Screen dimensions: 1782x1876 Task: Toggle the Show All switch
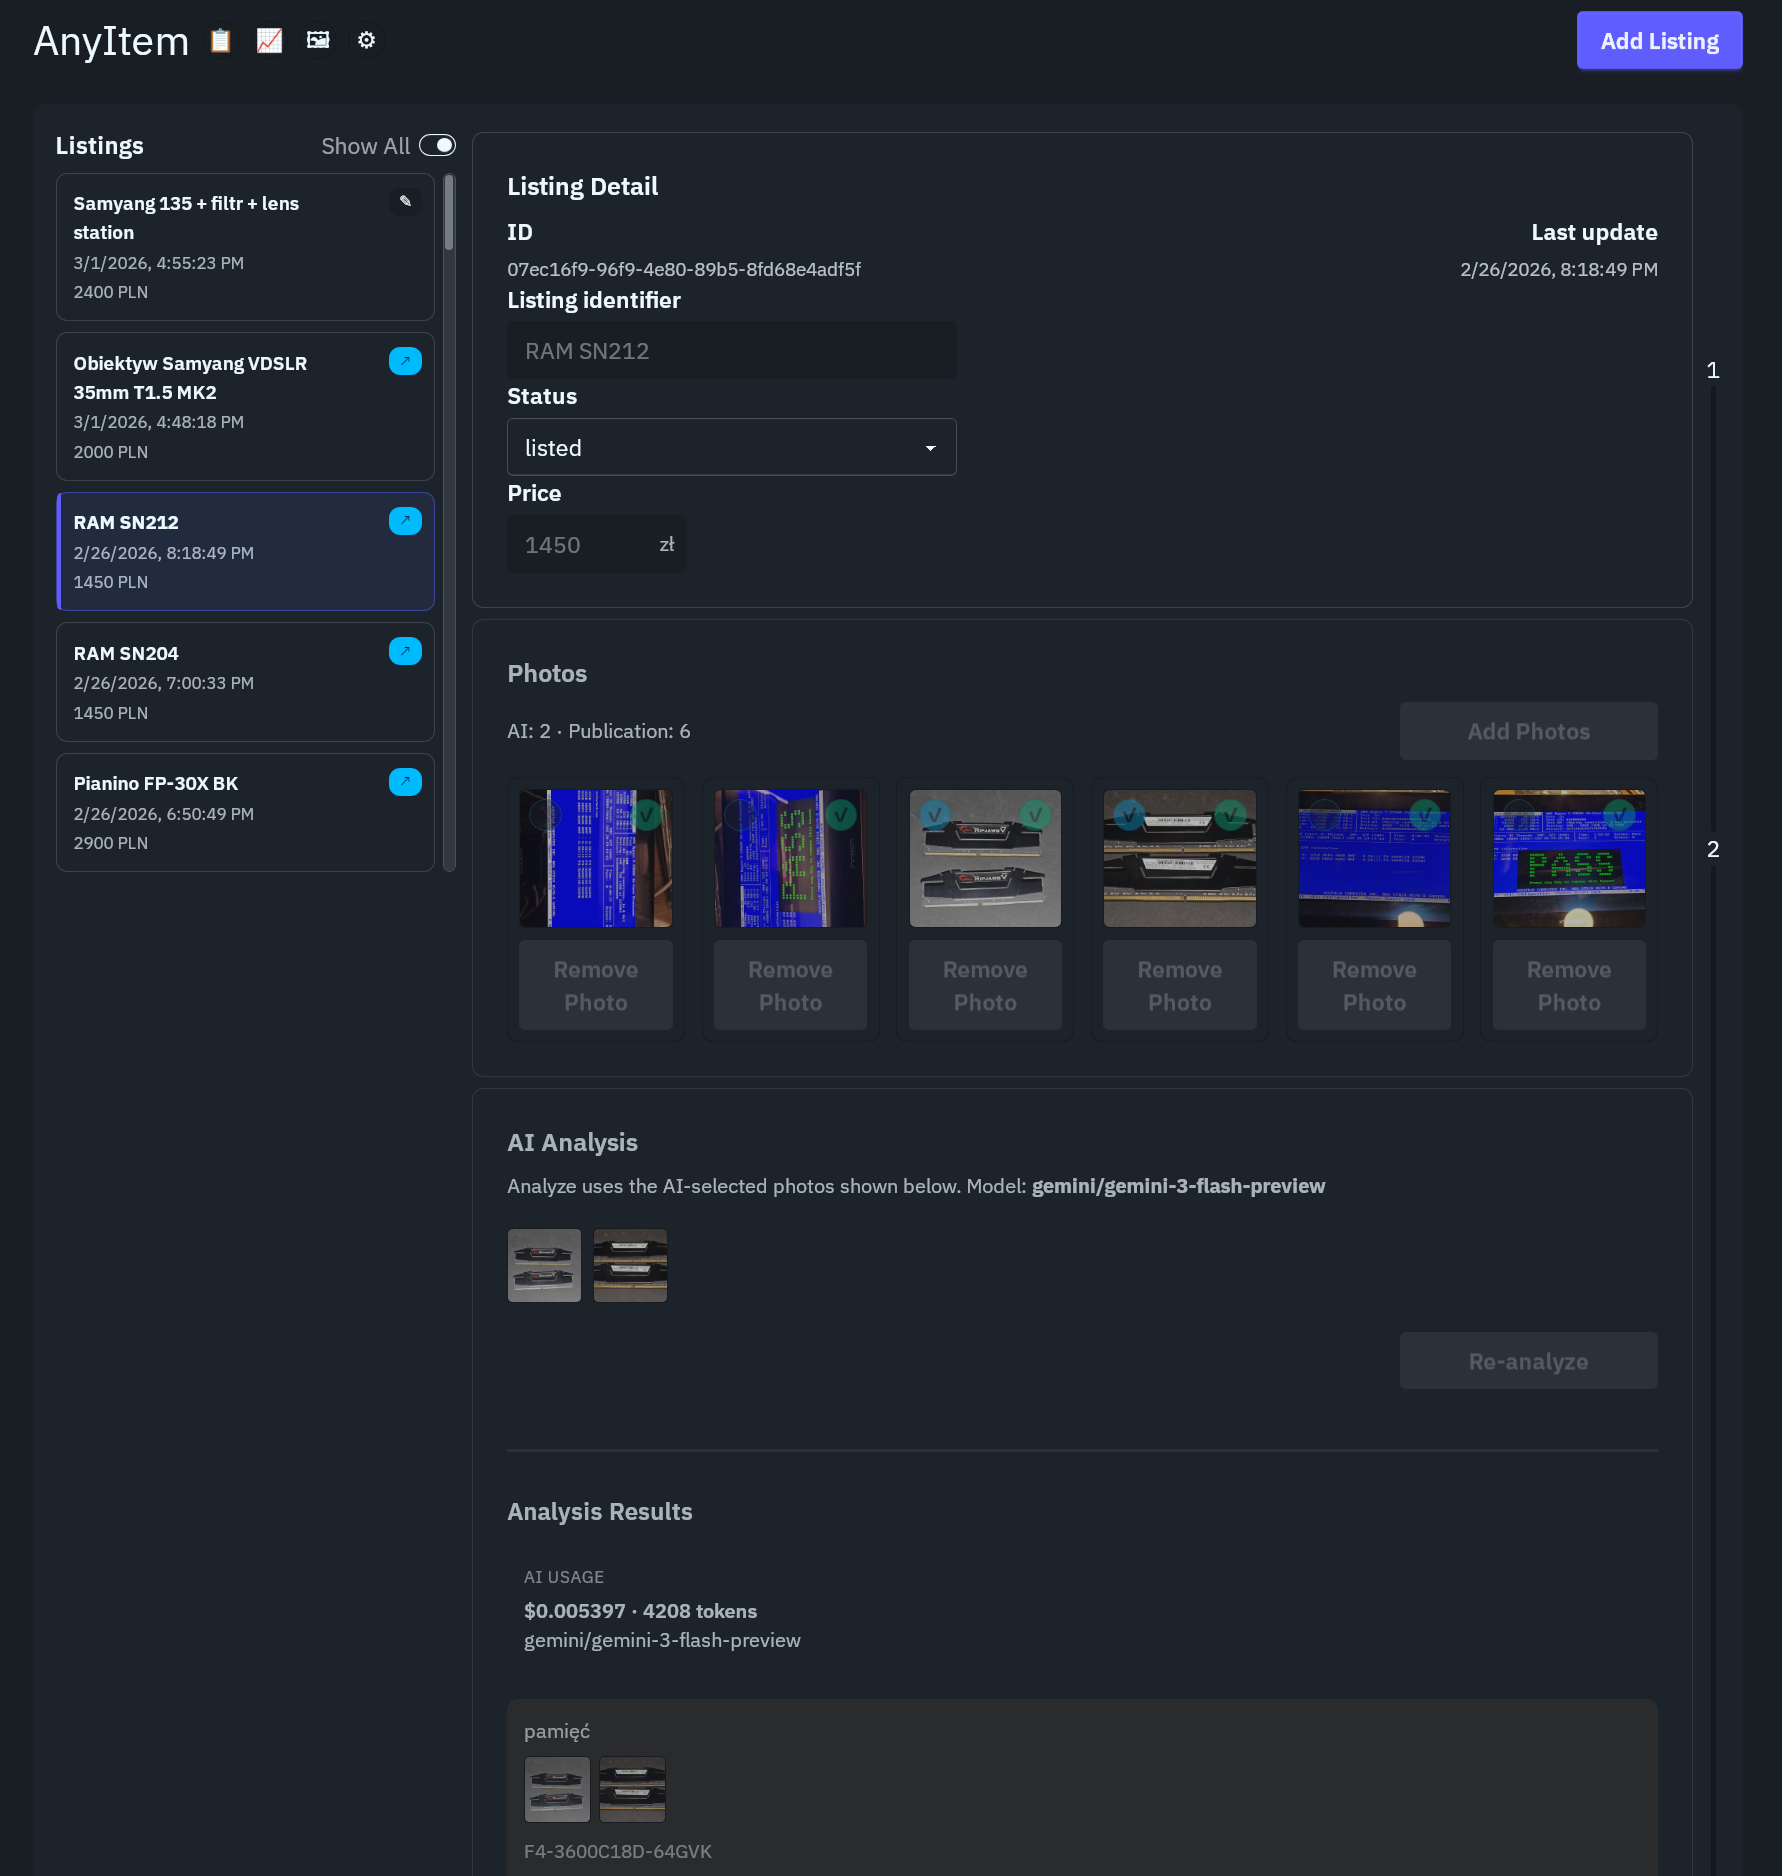point(437,146)
